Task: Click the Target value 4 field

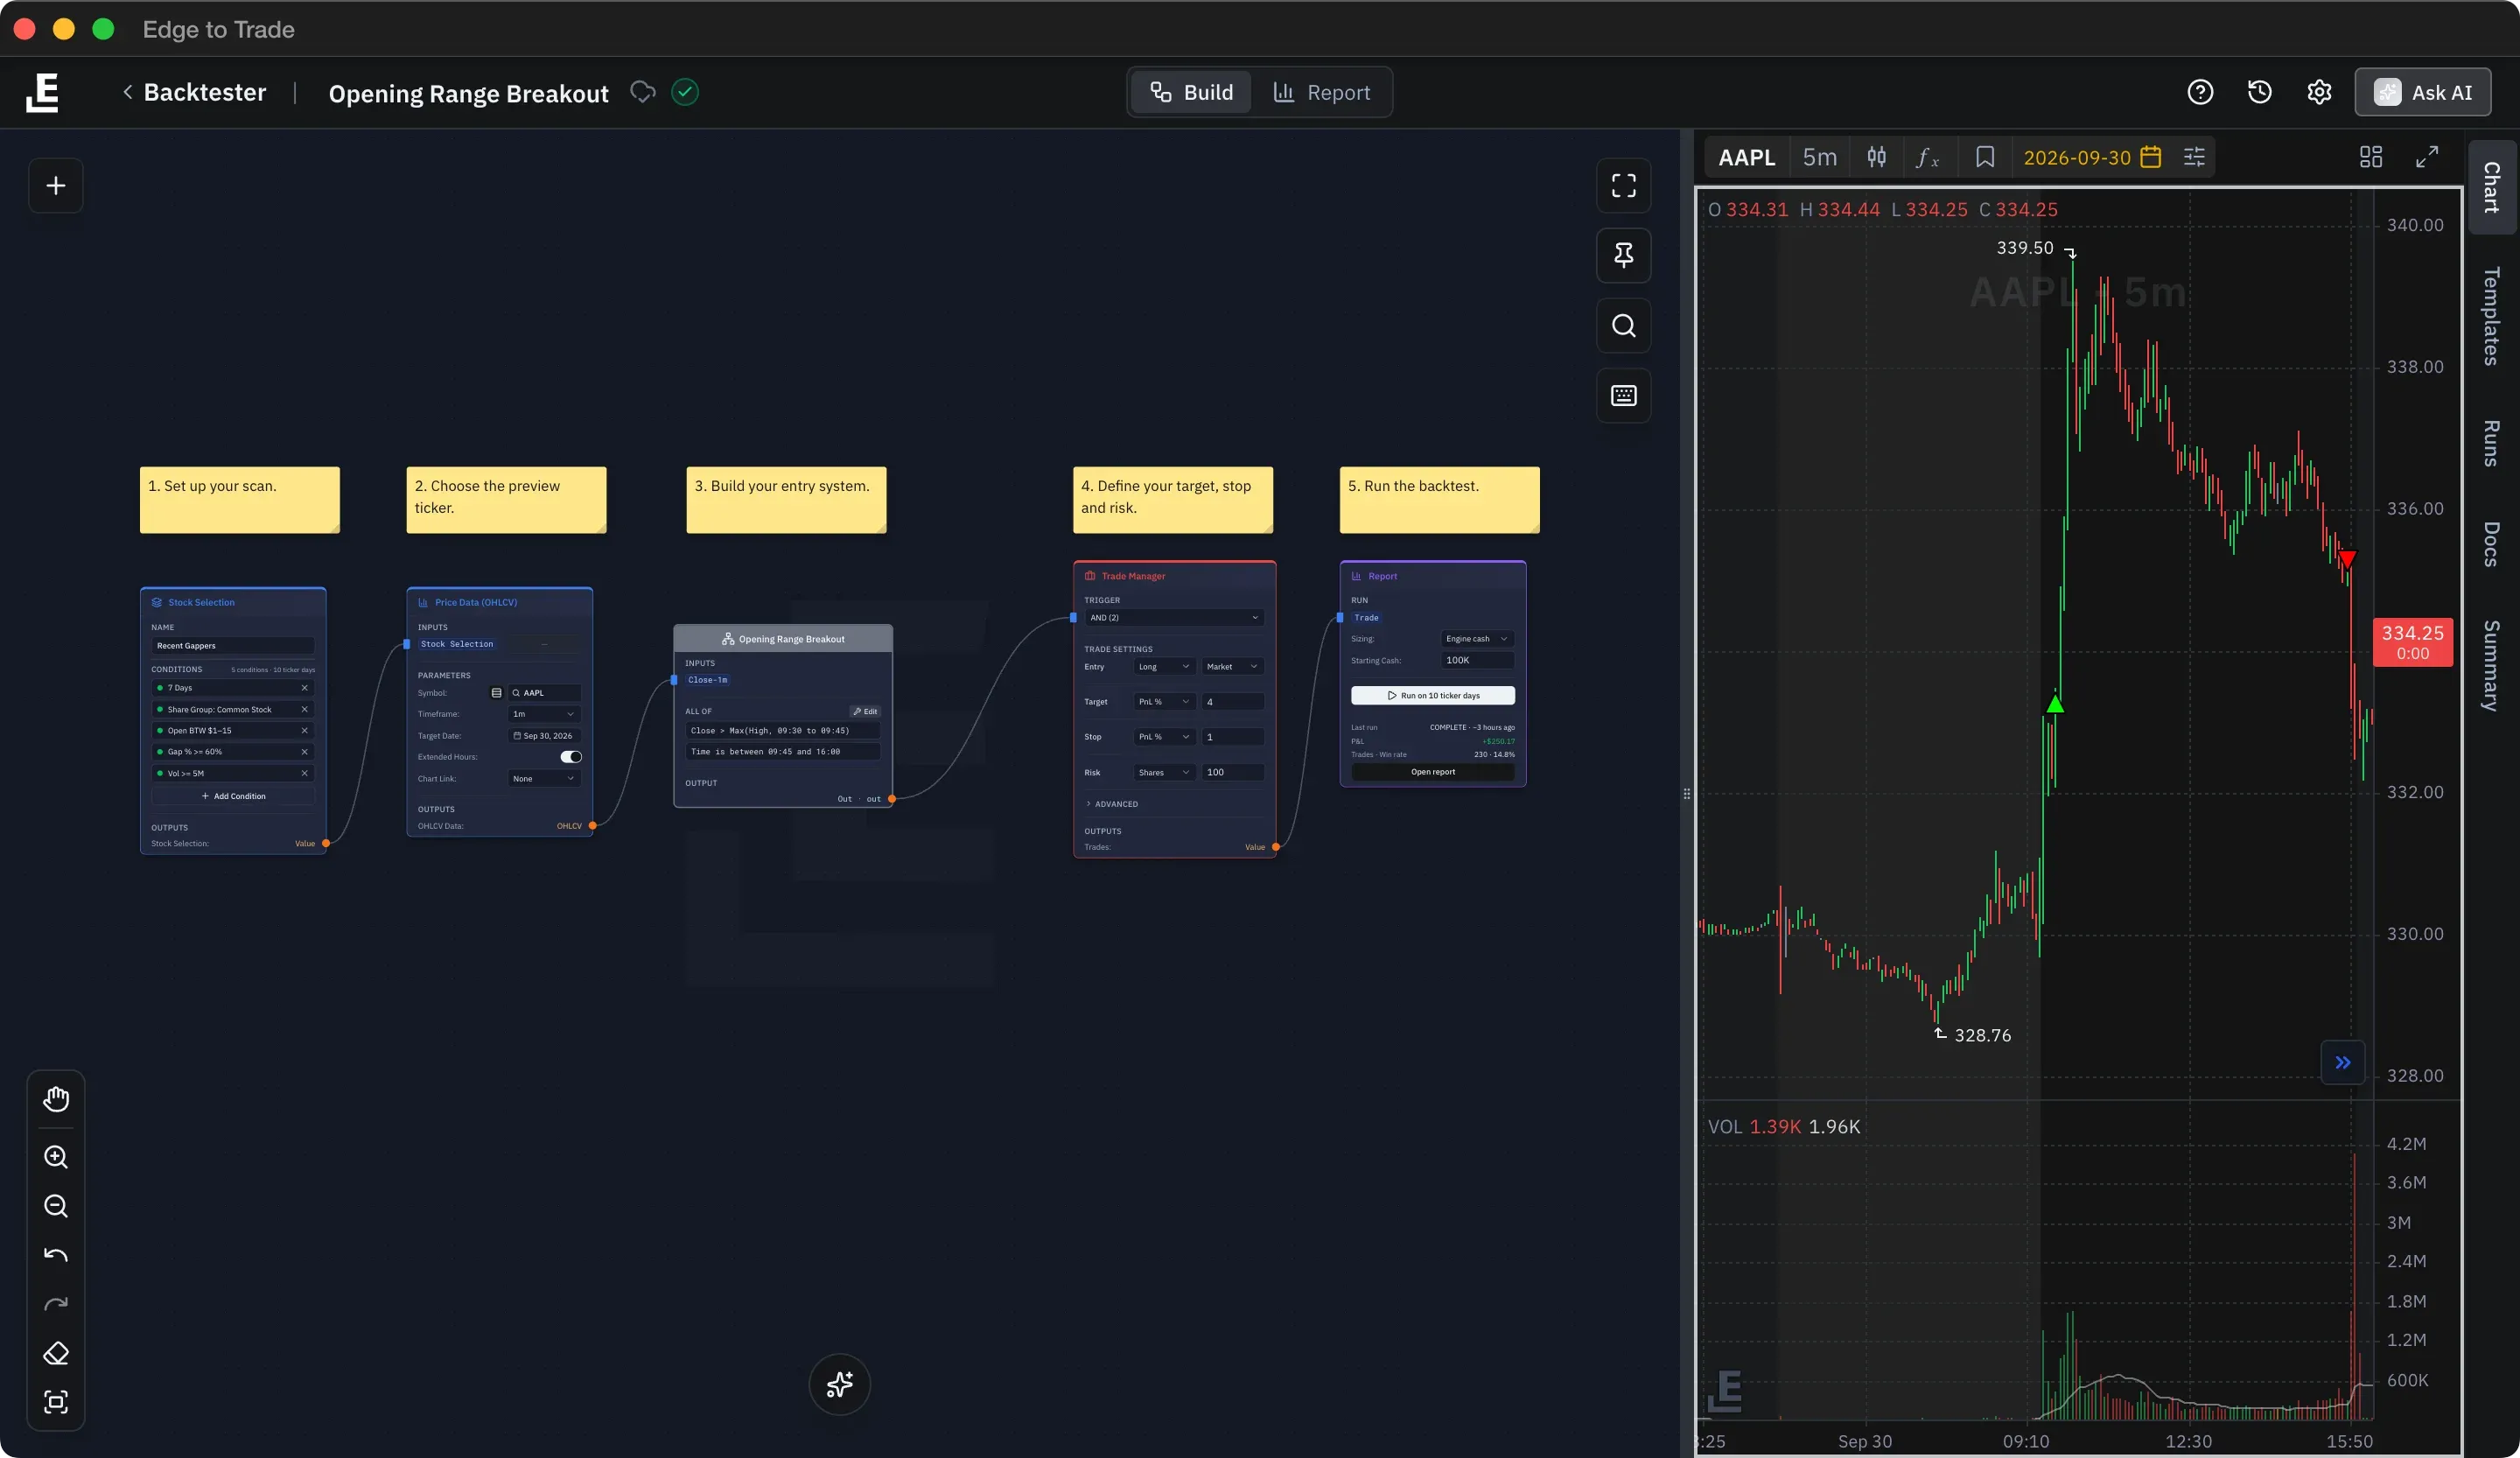Action: click(1233, 702)
